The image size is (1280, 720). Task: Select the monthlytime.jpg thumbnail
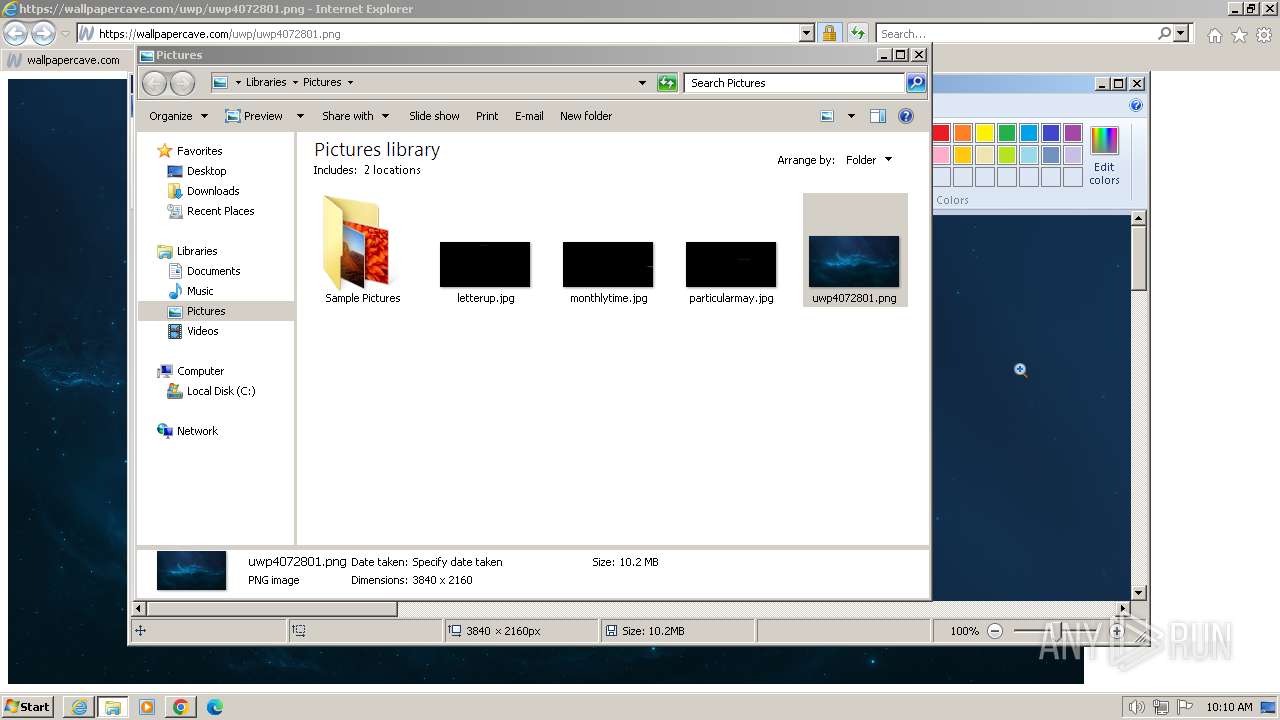pyautogui.click(x=608, y=265)
